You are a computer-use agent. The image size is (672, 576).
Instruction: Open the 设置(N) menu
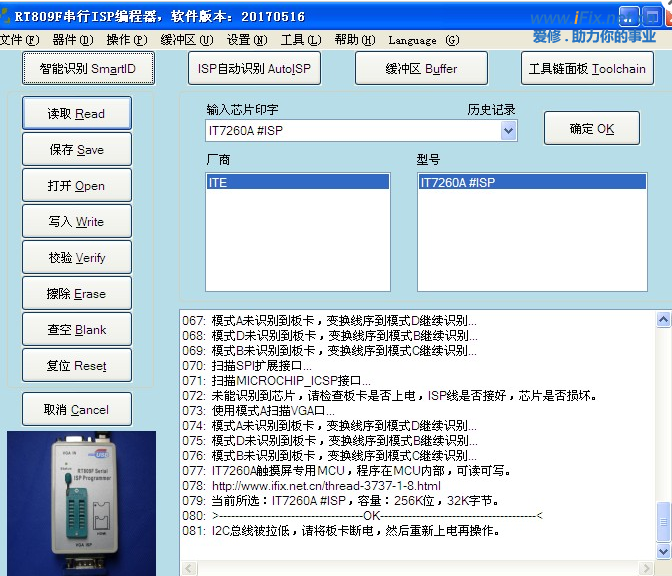(247, 40)
